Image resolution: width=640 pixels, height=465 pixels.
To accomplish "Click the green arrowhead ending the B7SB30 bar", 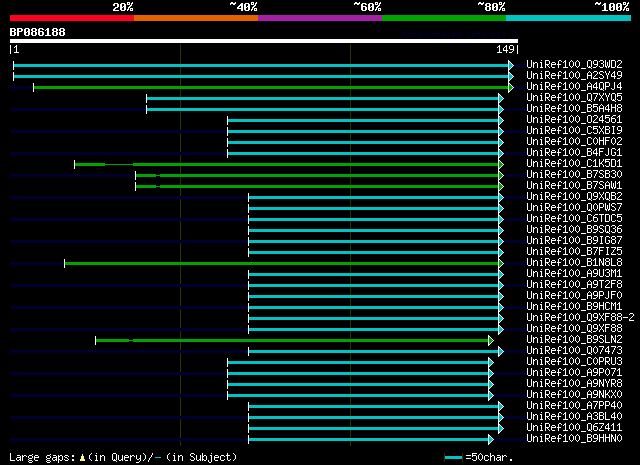I will (501, 176).
